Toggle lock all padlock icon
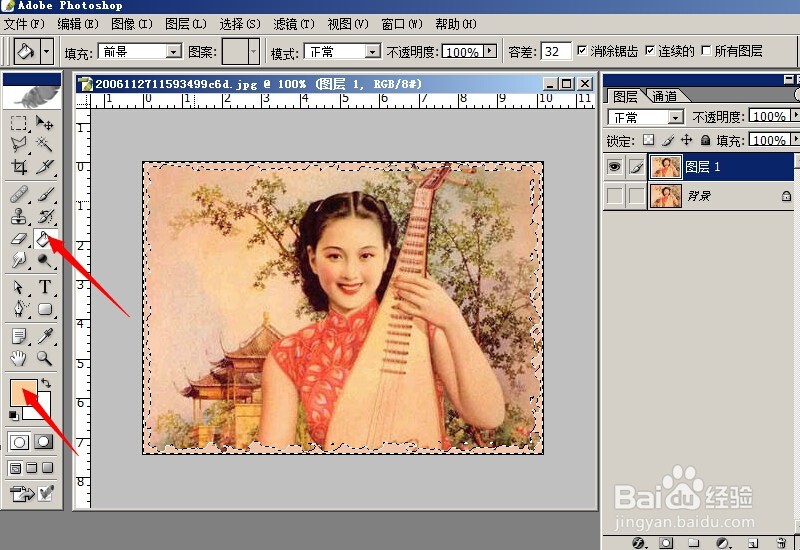Screen dimensions: 800x550 point(705,140)
